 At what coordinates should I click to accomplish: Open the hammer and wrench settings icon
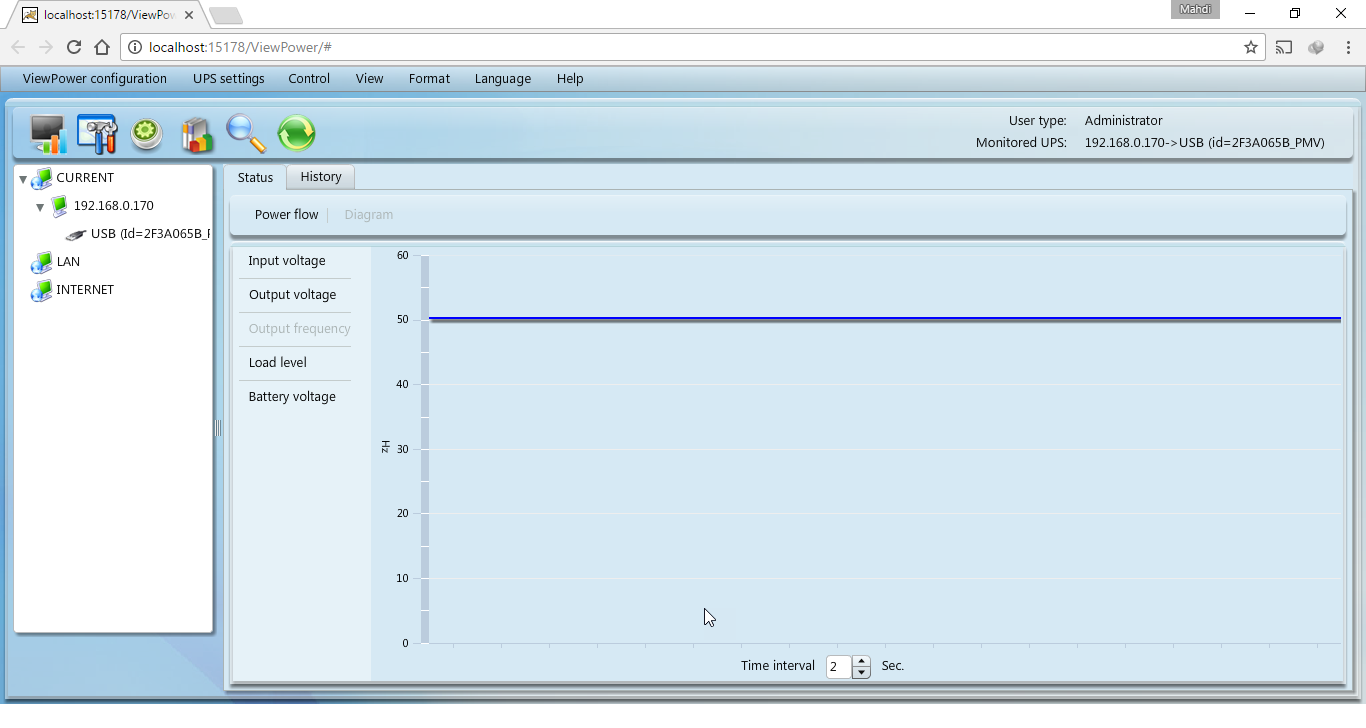[97, 134]
